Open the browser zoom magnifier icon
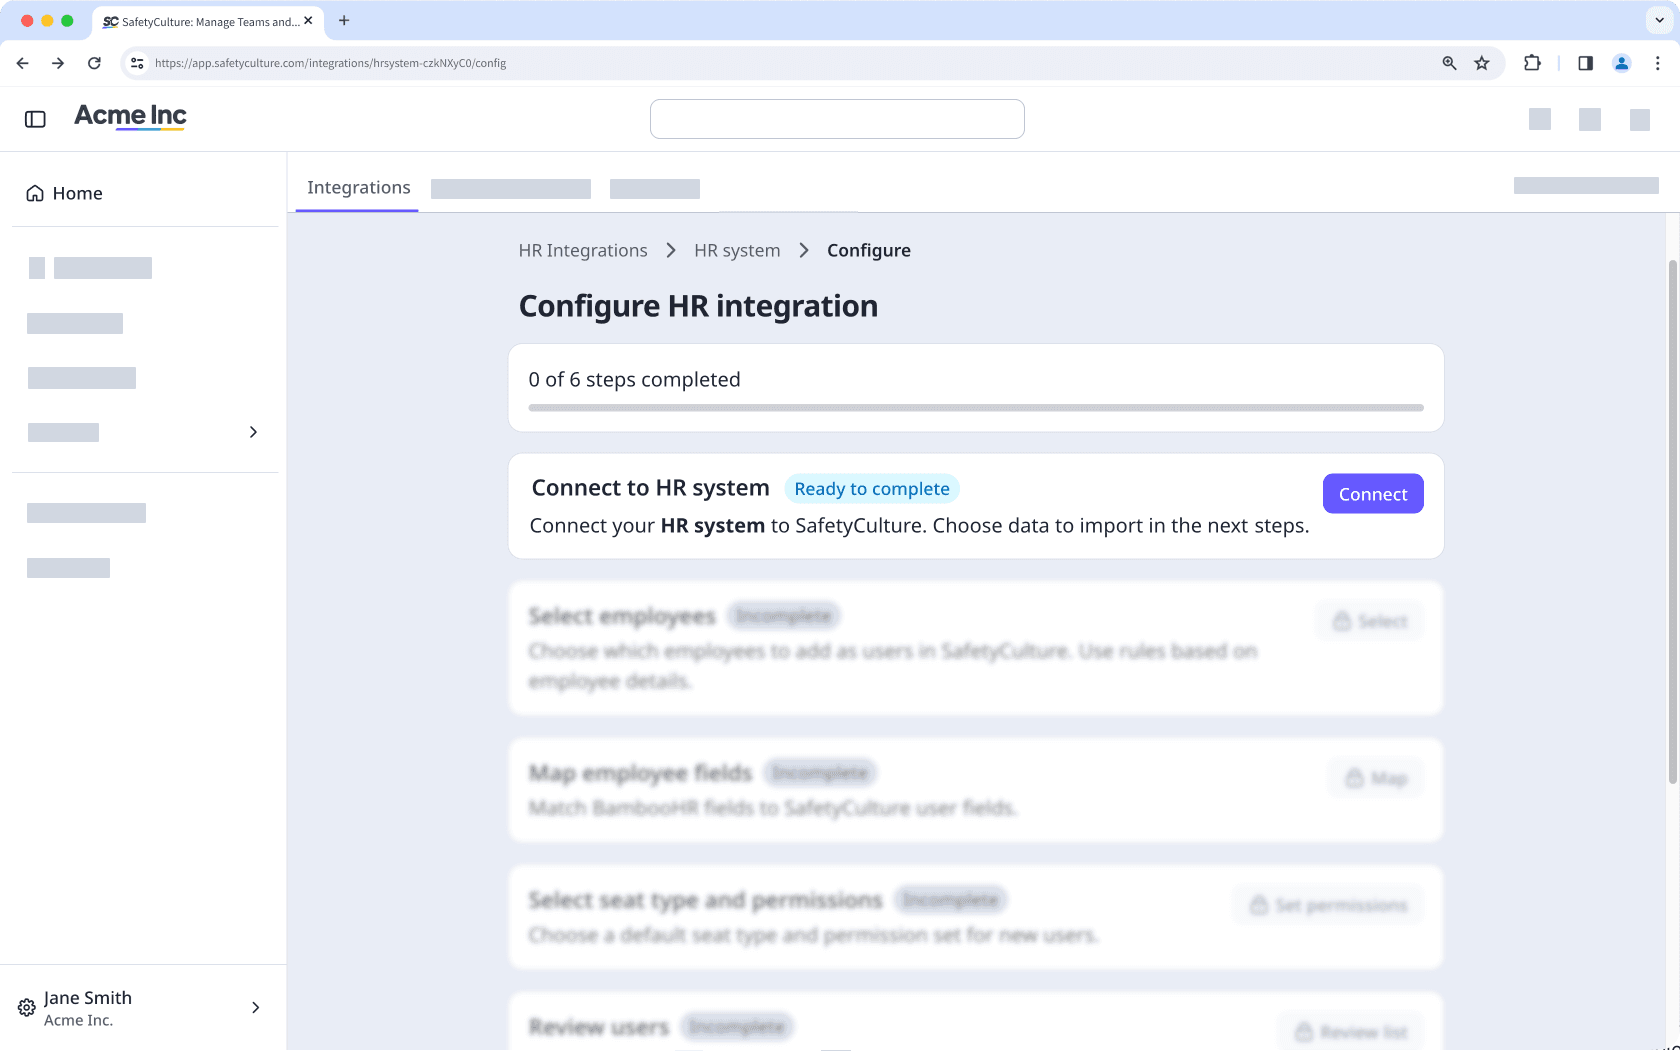Image resolution: width=1680 pixels, height=1052 pixels. pos(1449,63)
